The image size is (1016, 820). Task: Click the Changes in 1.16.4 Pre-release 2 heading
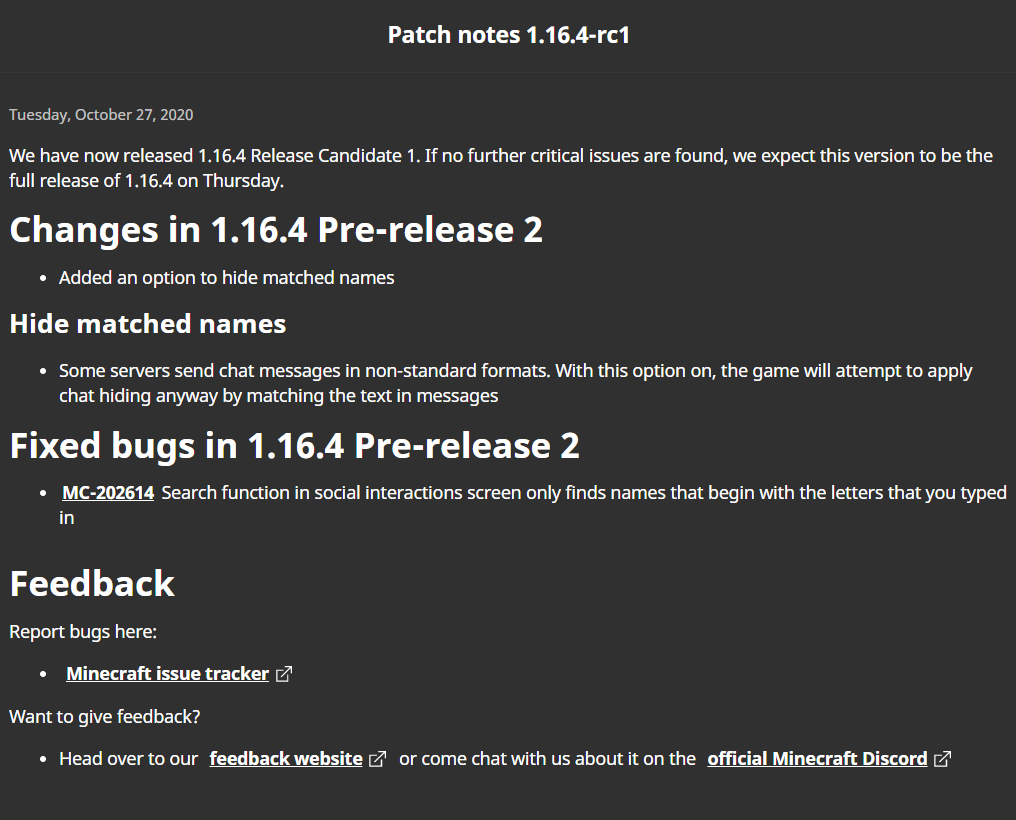[276, 230]
